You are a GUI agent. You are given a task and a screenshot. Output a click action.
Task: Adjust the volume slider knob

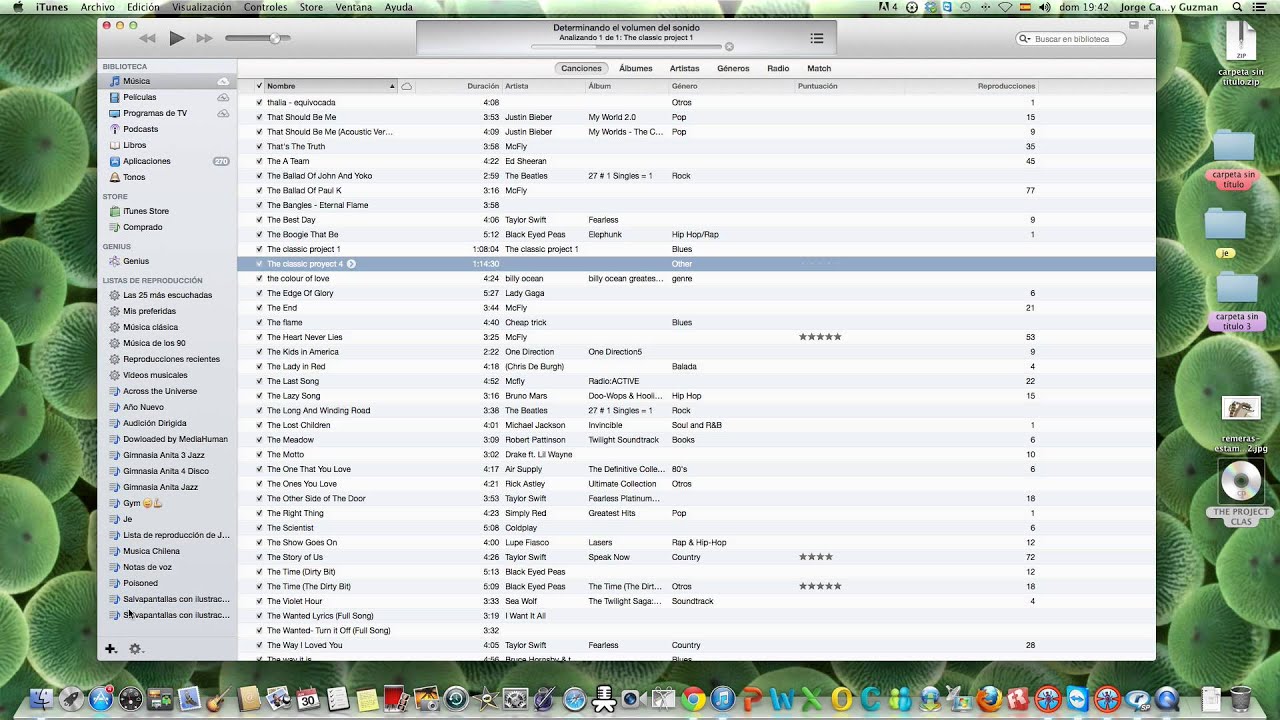point(275,38)
